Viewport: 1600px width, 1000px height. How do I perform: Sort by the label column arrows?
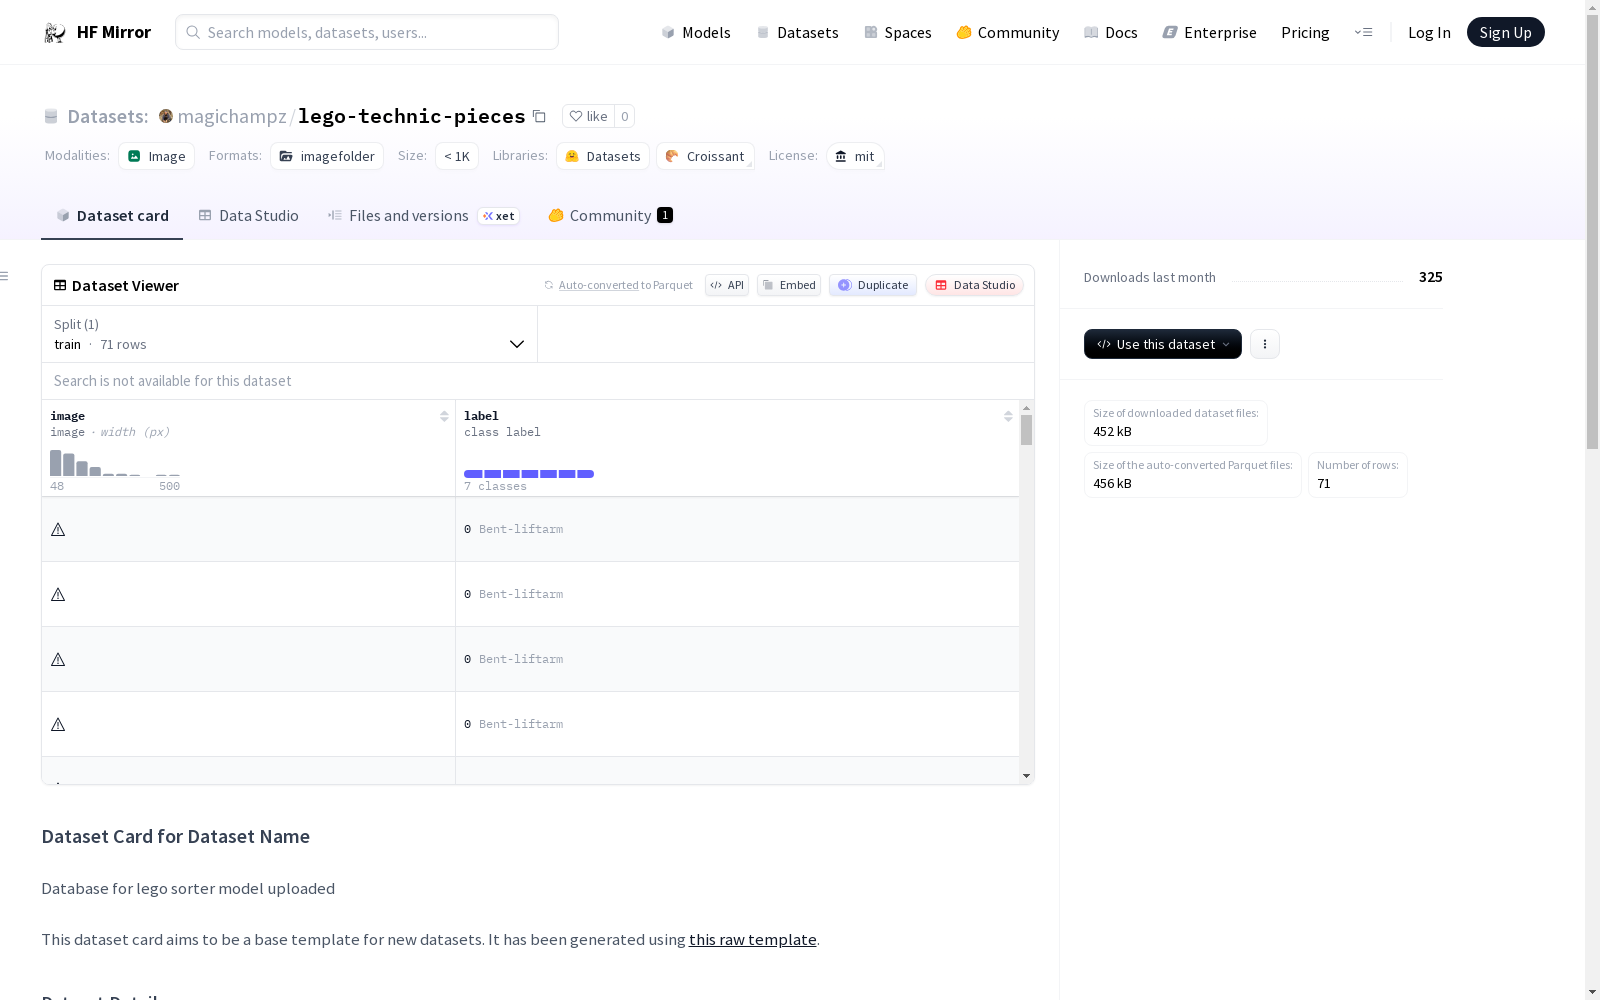click(1008, 416)
